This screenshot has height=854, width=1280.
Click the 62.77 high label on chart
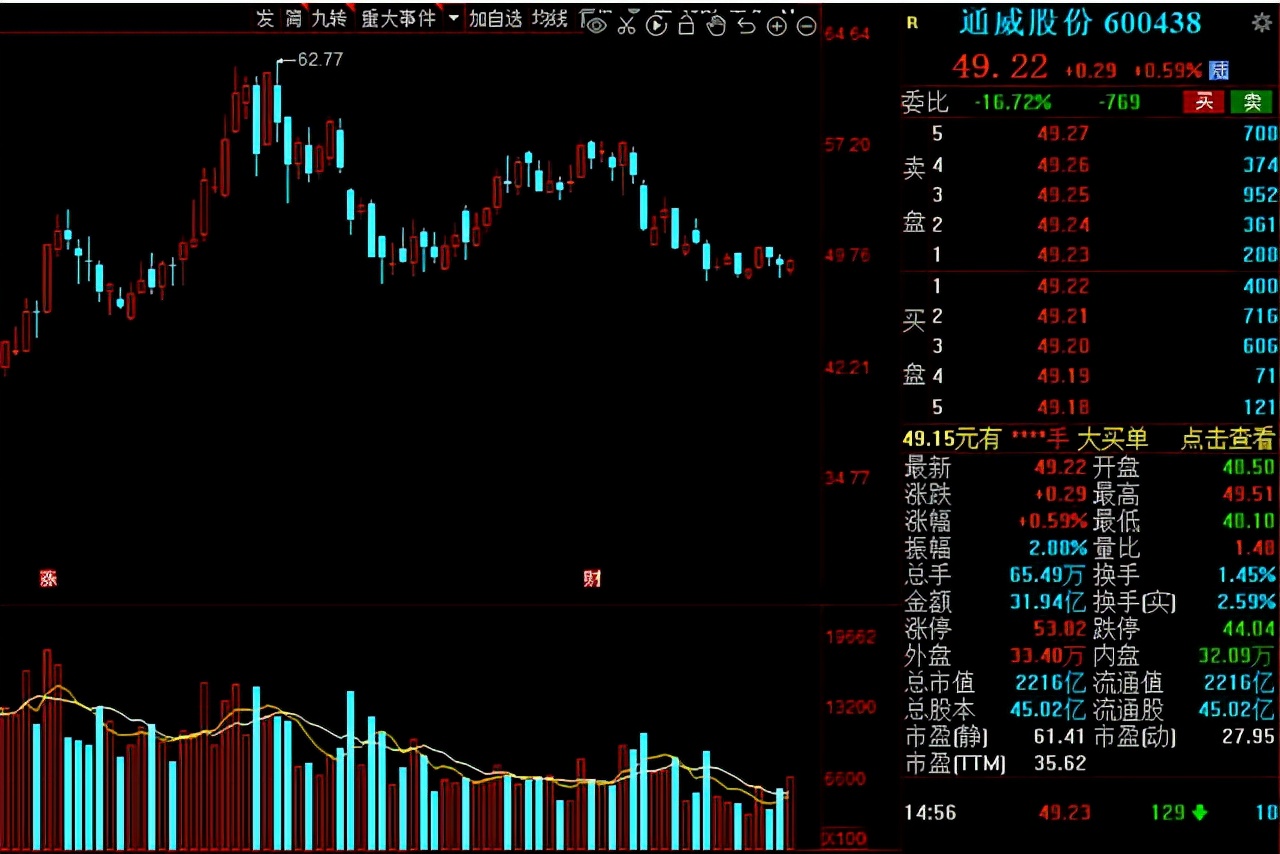[x=320, y=60]
